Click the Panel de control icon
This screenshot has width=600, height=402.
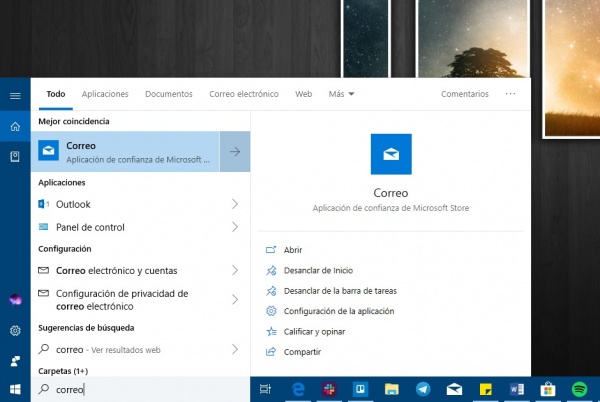tap(44, 227)
